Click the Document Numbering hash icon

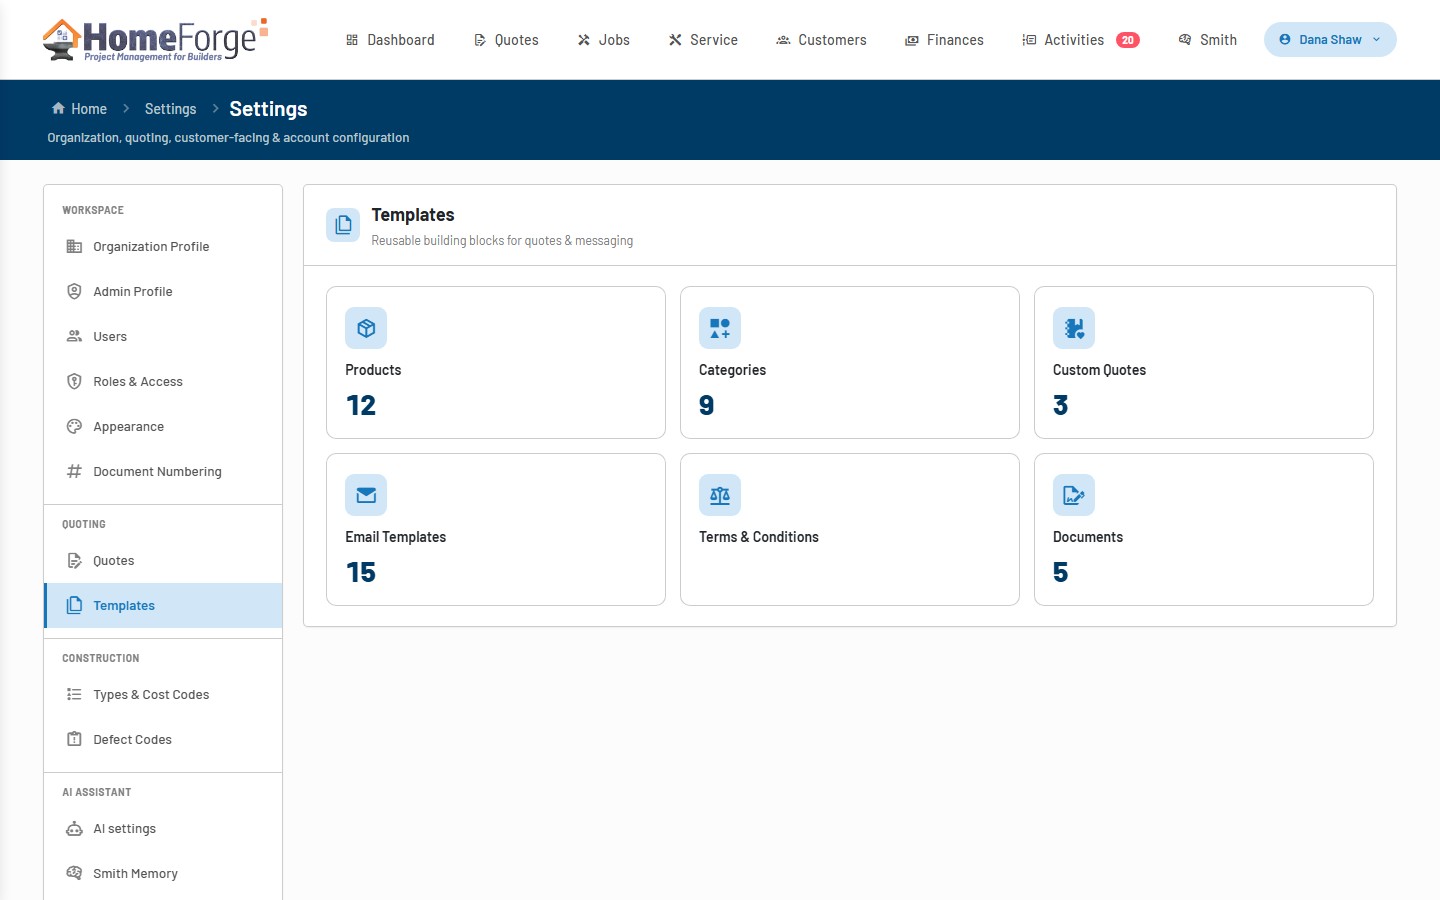(74, 472)
